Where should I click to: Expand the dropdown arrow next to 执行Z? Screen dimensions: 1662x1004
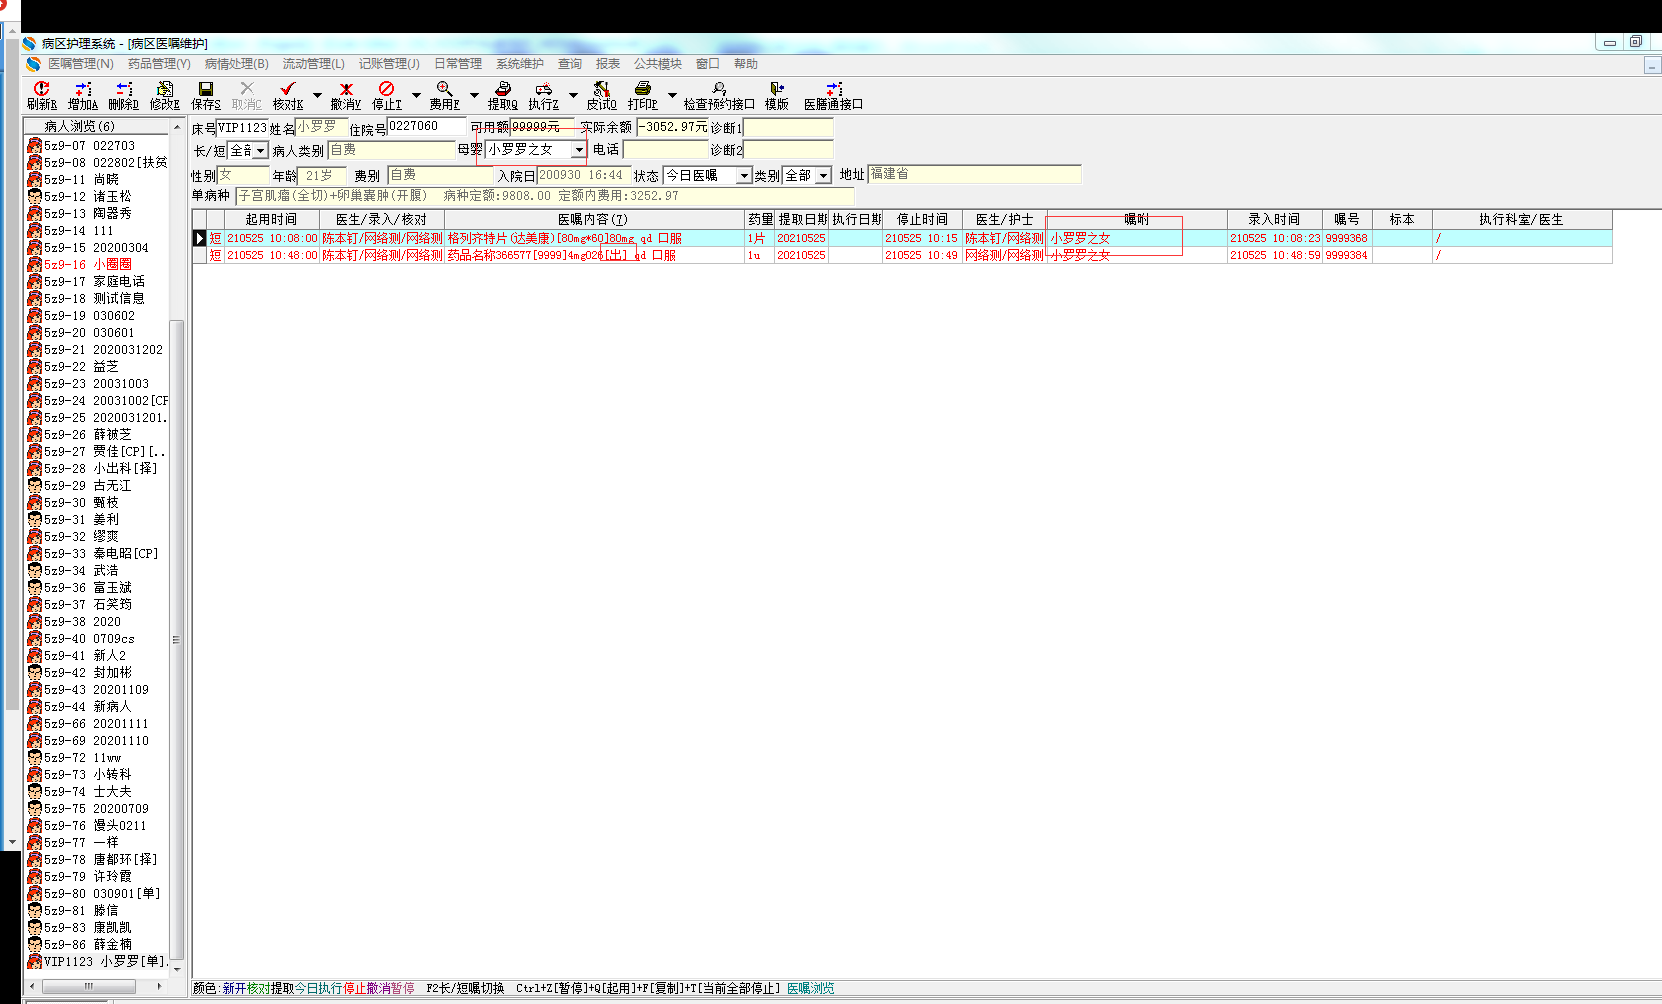click(573, 96)
